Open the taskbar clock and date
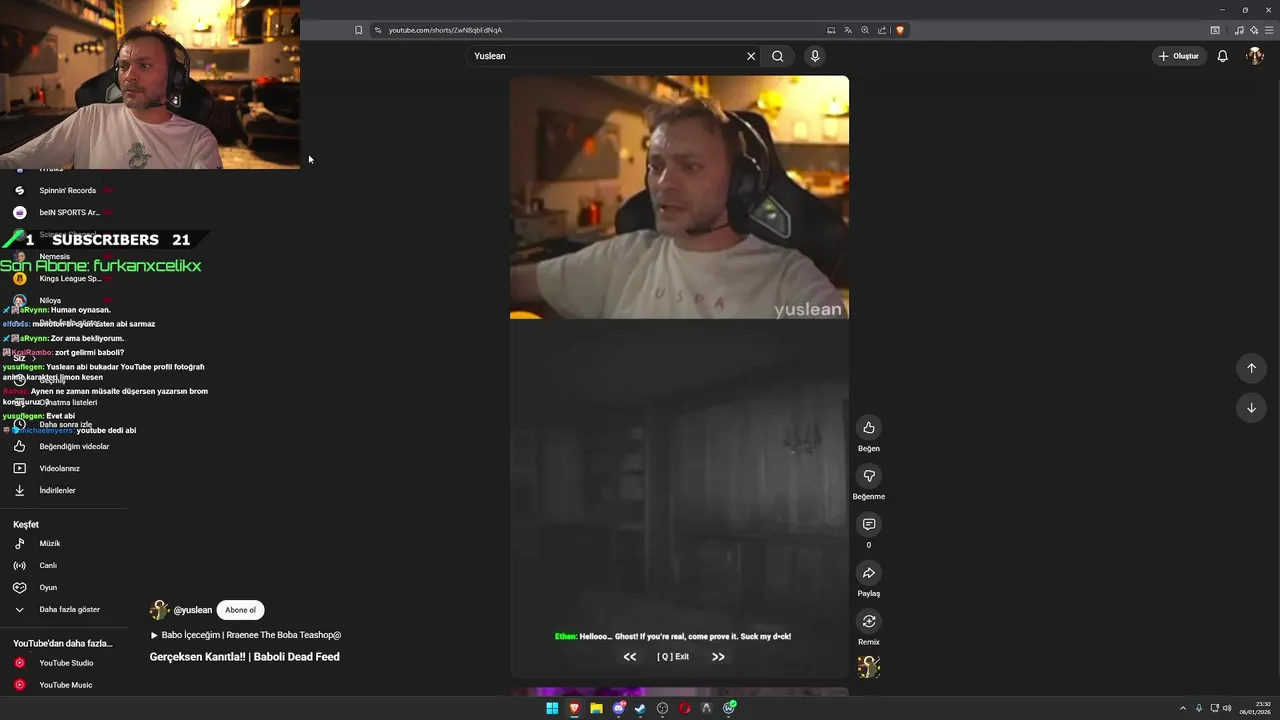This screenshot has height=720, width=1280. [x=1257, y=708]
